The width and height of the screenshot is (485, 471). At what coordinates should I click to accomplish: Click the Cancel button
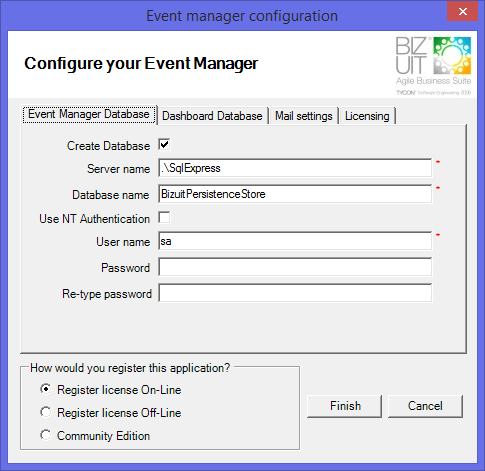click(x=425, y=406)
